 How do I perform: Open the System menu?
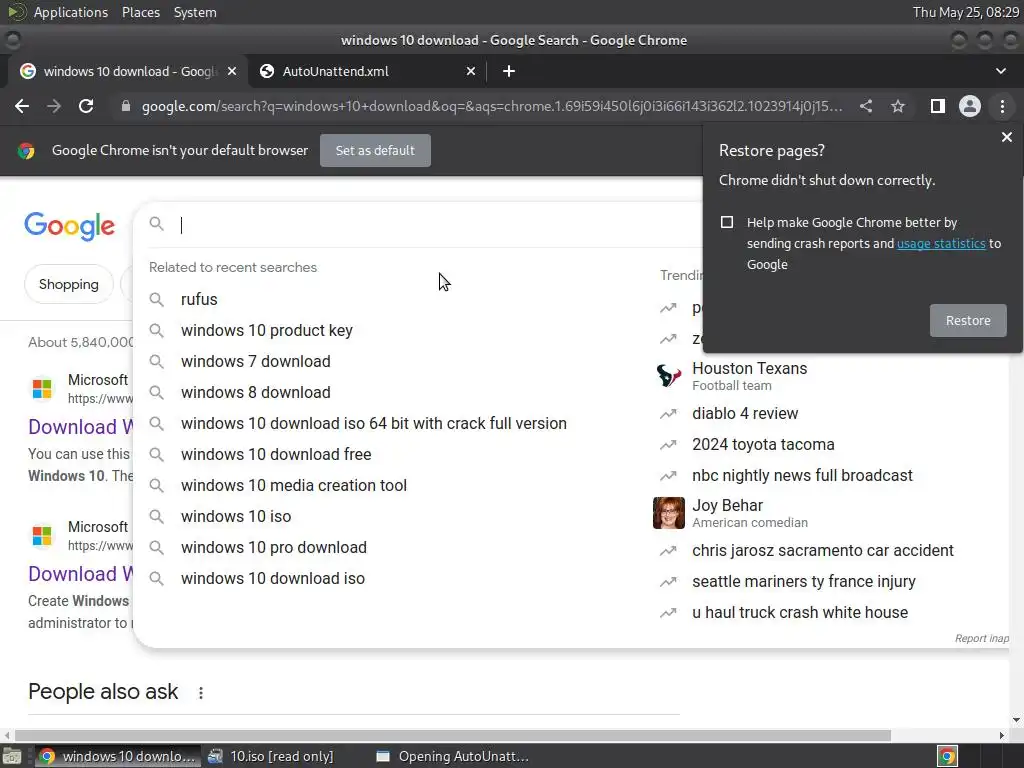(195, 12)
